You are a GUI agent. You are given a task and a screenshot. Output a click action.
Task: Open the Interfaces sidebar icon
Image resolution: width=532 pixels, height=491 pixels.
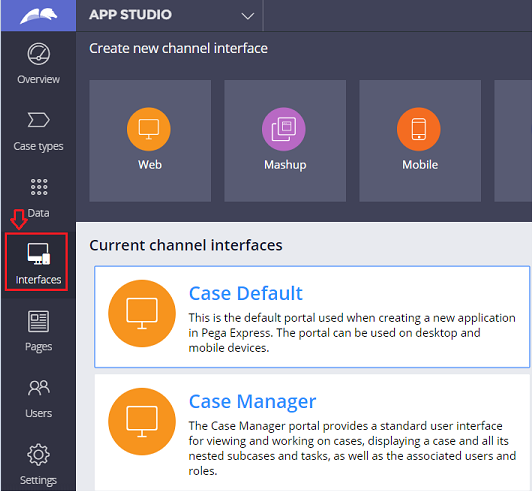coord(39,253)
